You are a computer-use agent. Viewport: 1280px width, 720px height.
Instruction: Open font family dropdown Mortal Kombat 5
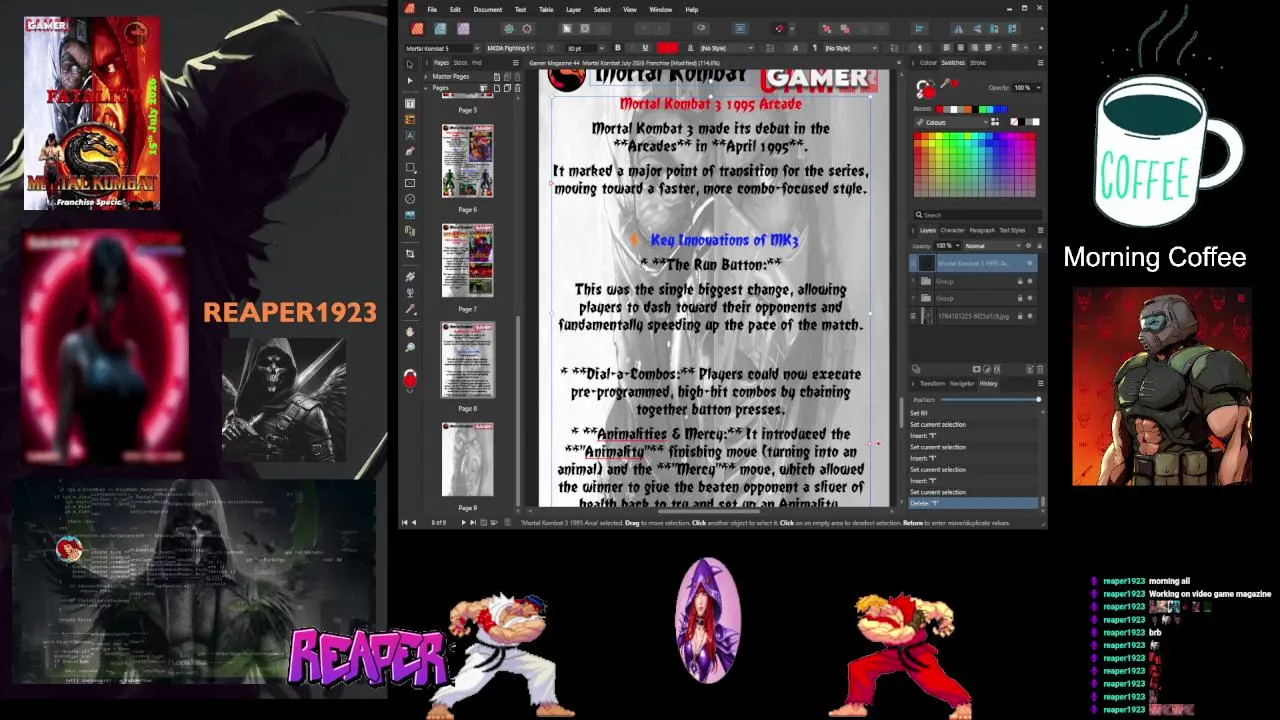[x=477, y=48]
